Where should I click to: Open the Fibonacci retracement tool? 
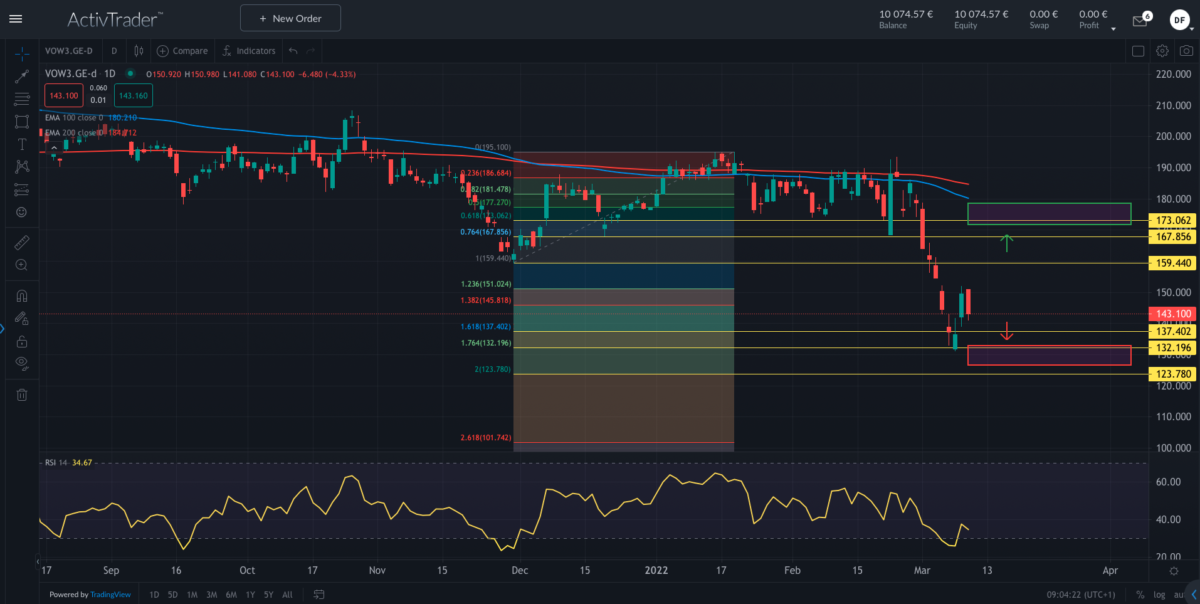21,99
